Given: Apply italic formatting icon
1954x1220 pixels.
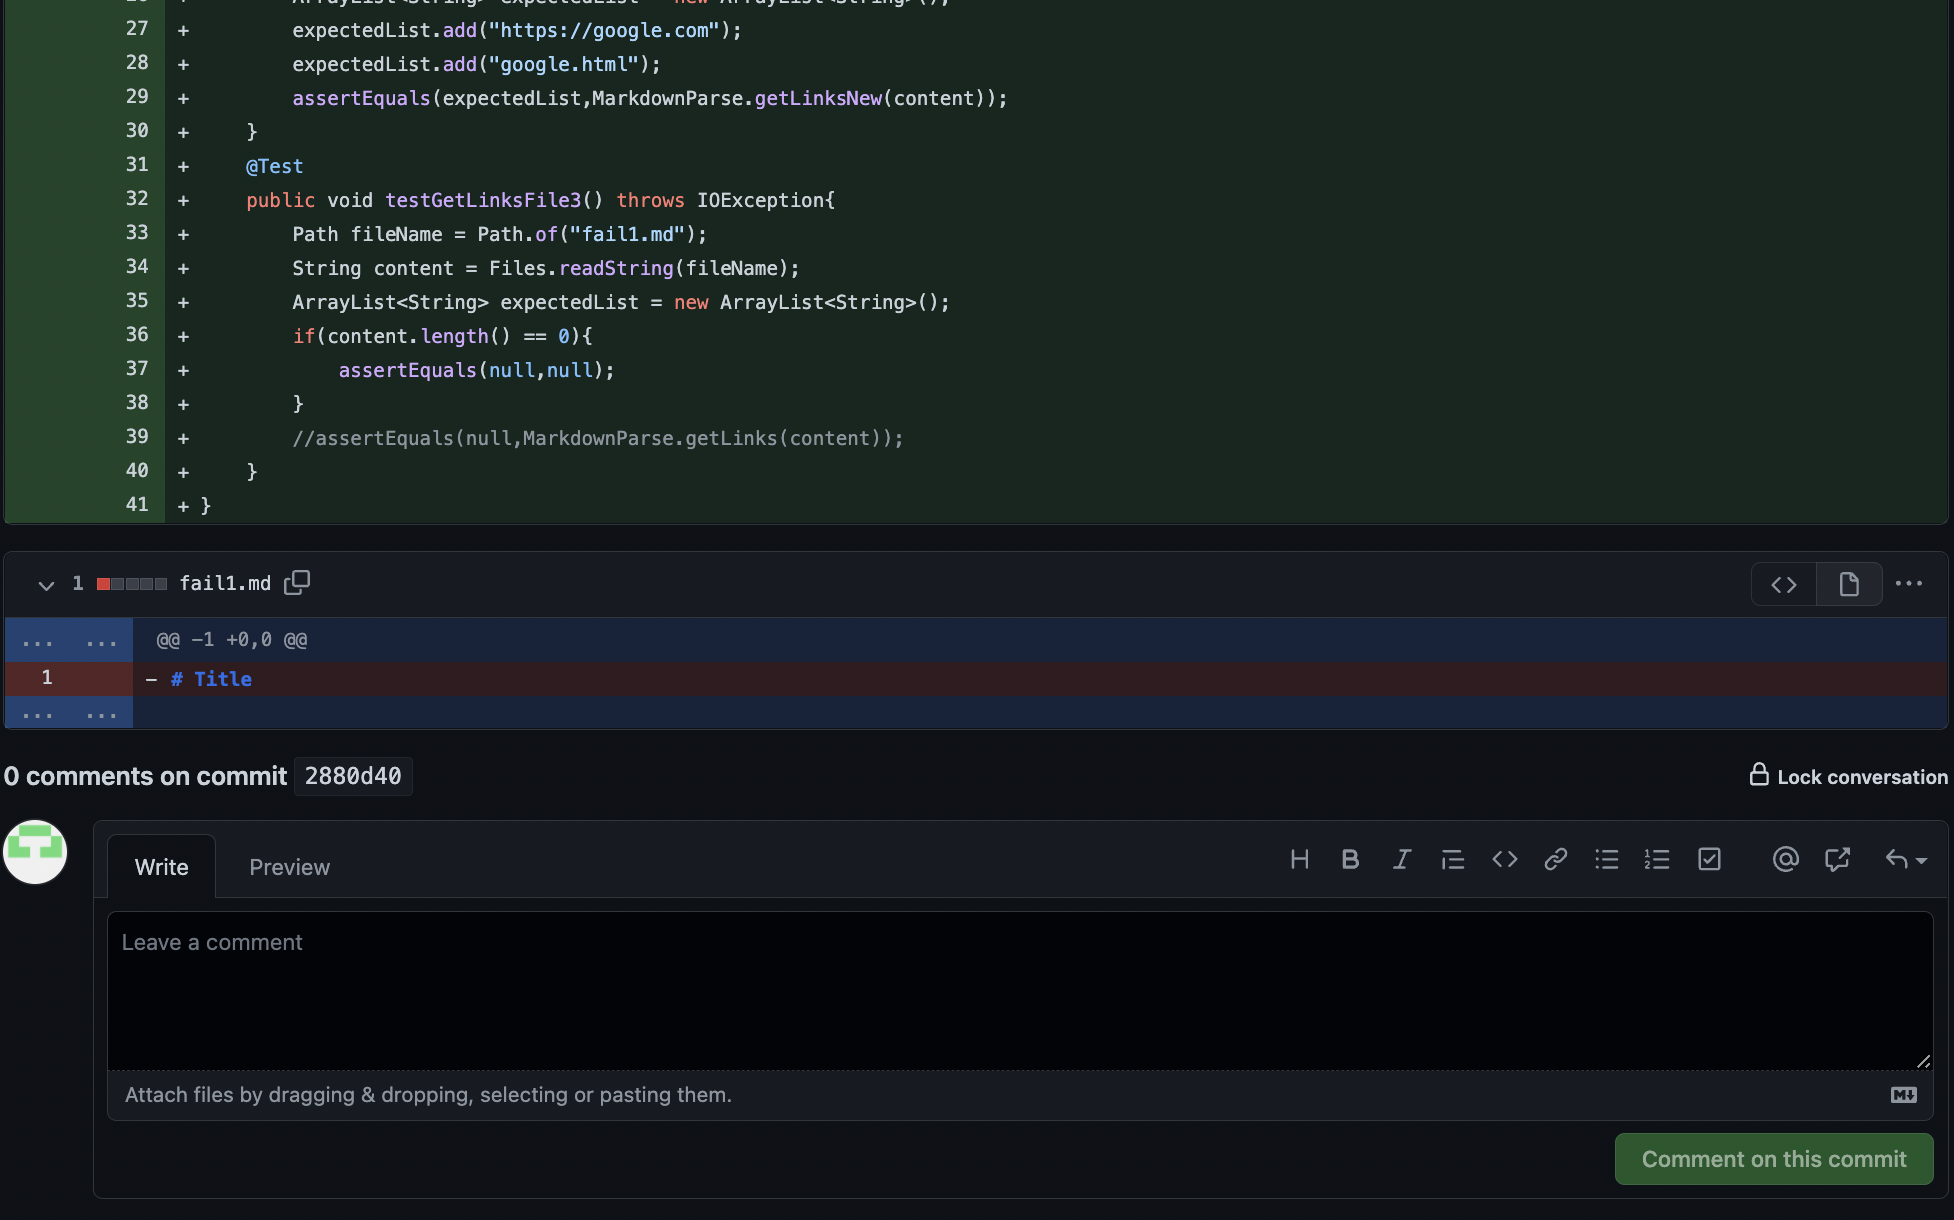Looking at the screenshot, I should (1402, 859).
